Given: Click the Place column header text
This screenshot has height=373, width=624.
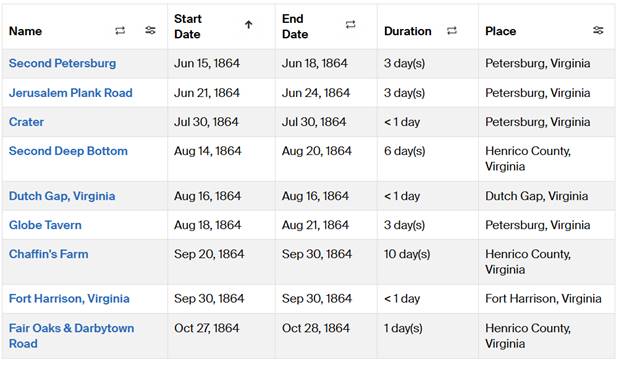Looking at the screenshot, I should (501, 31).
